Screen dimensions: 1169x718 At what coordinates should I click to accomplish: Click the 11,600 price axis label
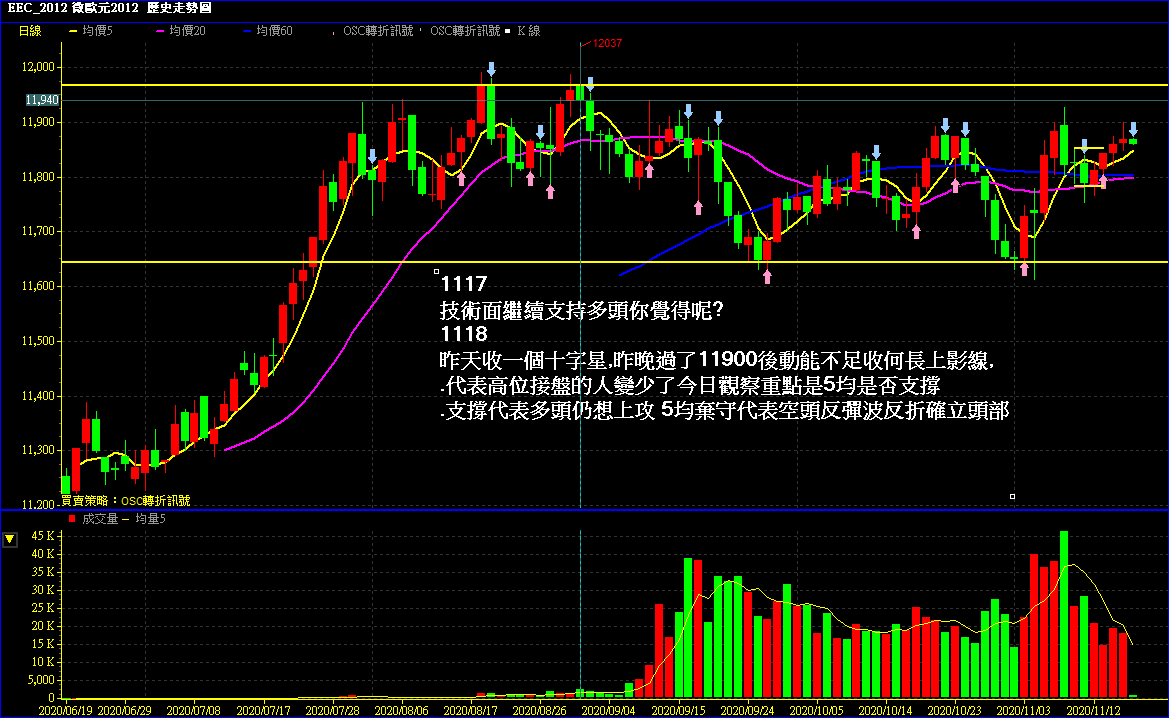37,286
